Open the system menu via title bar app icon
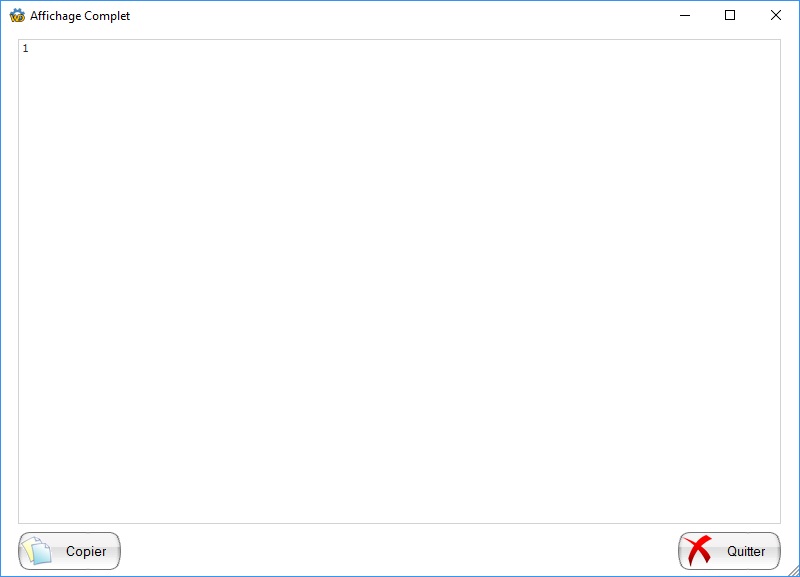The image size is (800, 577). click(x=17, y=16)
